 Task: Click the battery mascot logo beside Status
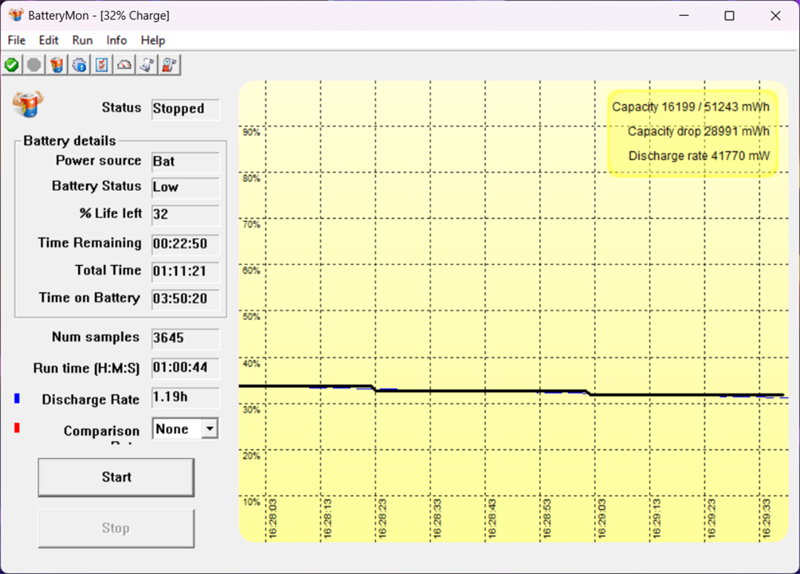point(28,104)
